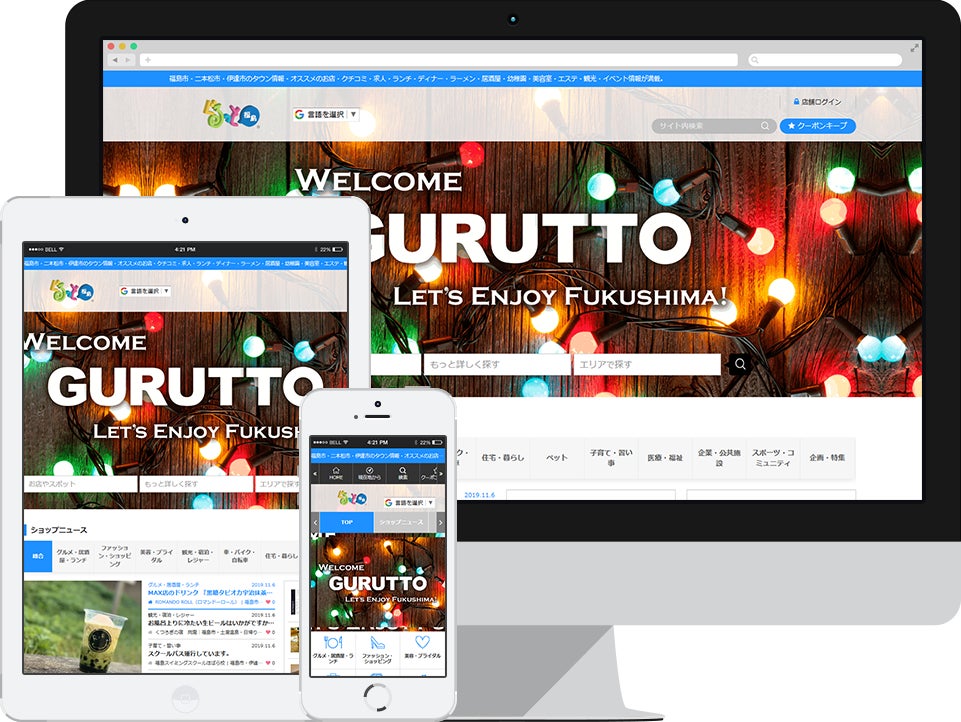961x722 pixels.
Task: Select the ペット category tab on desktop
Action: pyautogui.click(x=556, y=458)
